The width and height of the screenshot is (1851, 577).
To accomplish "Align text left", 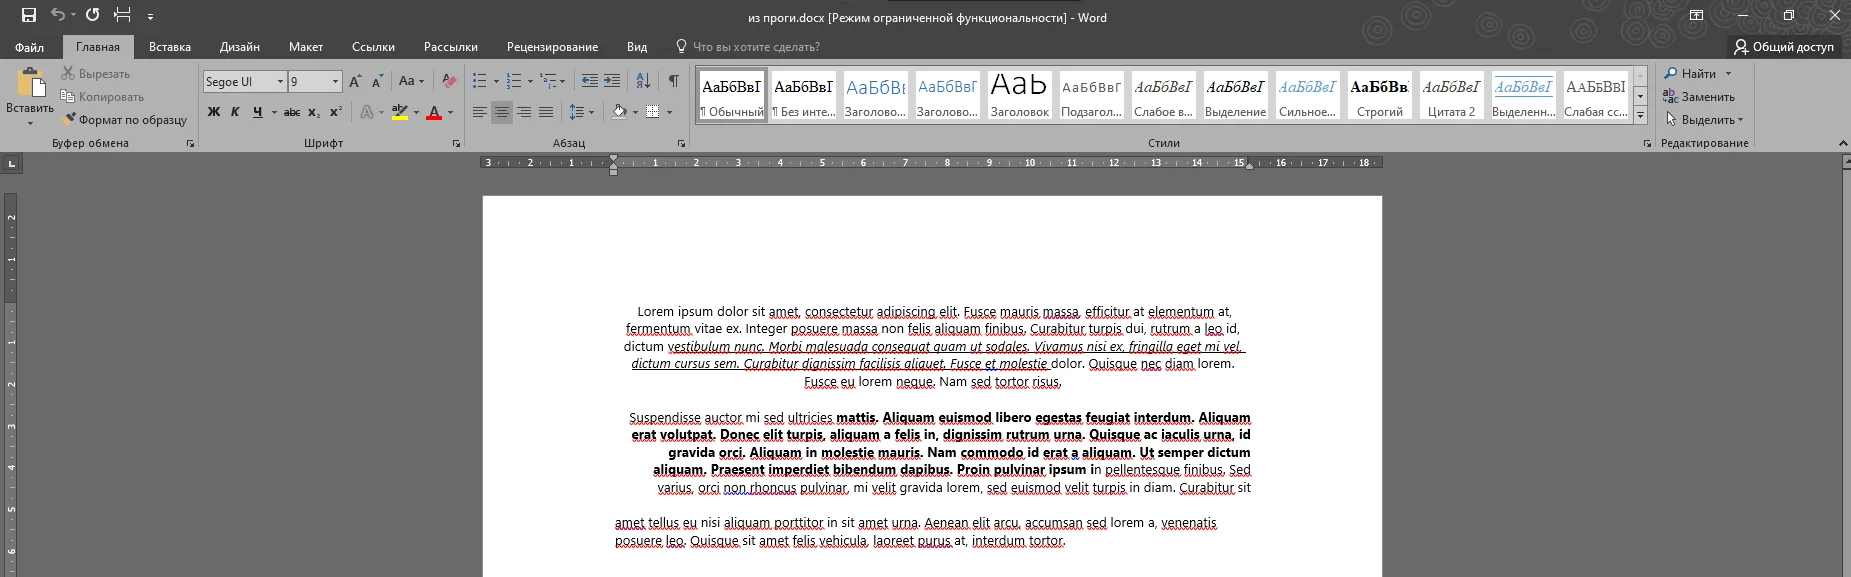I will pyautogui.click(x=480, y=112).
